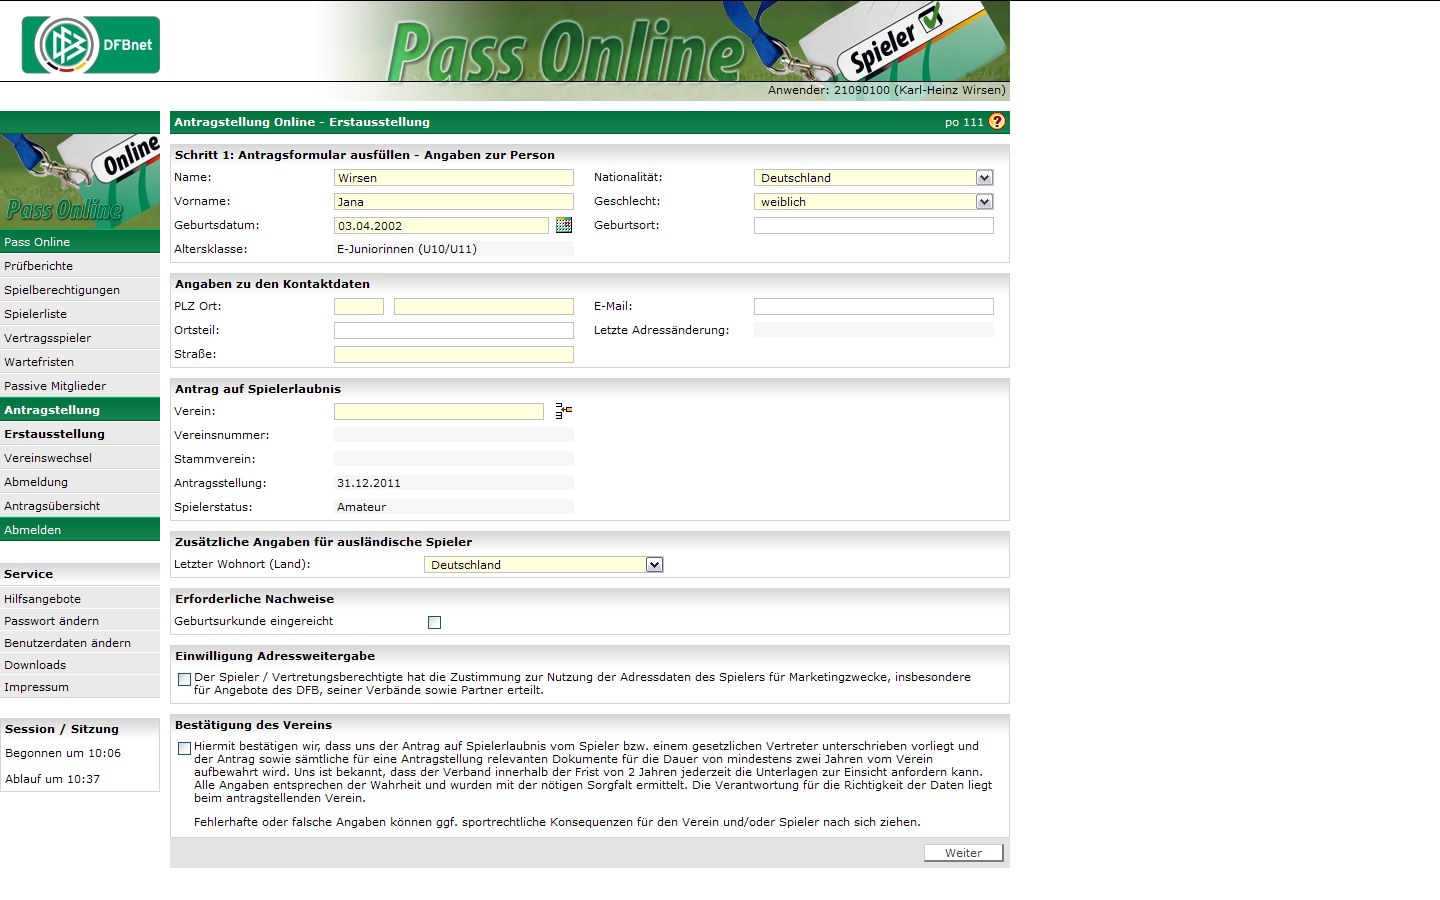Click the Geburtsdatum date field
1440x900 pixels.
pos(441,226)
